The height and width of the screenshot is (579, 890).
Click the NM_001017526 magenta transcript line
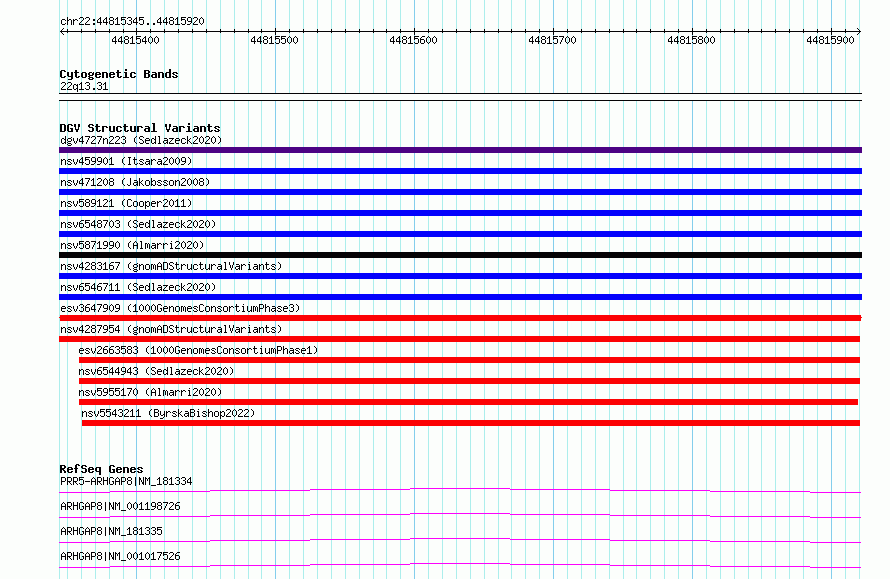coord(460,565)
